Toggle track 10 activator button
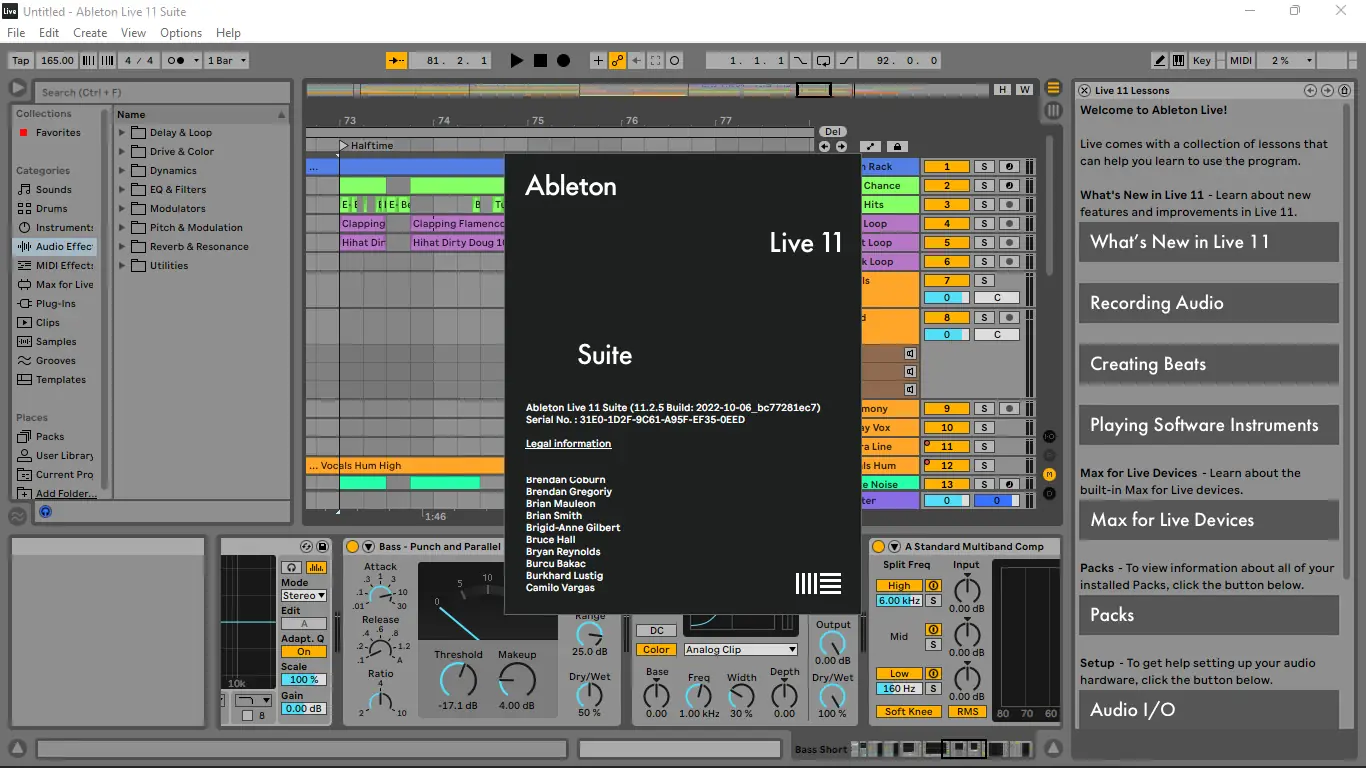Screen dimensions: 1366x768 [946, 428]
